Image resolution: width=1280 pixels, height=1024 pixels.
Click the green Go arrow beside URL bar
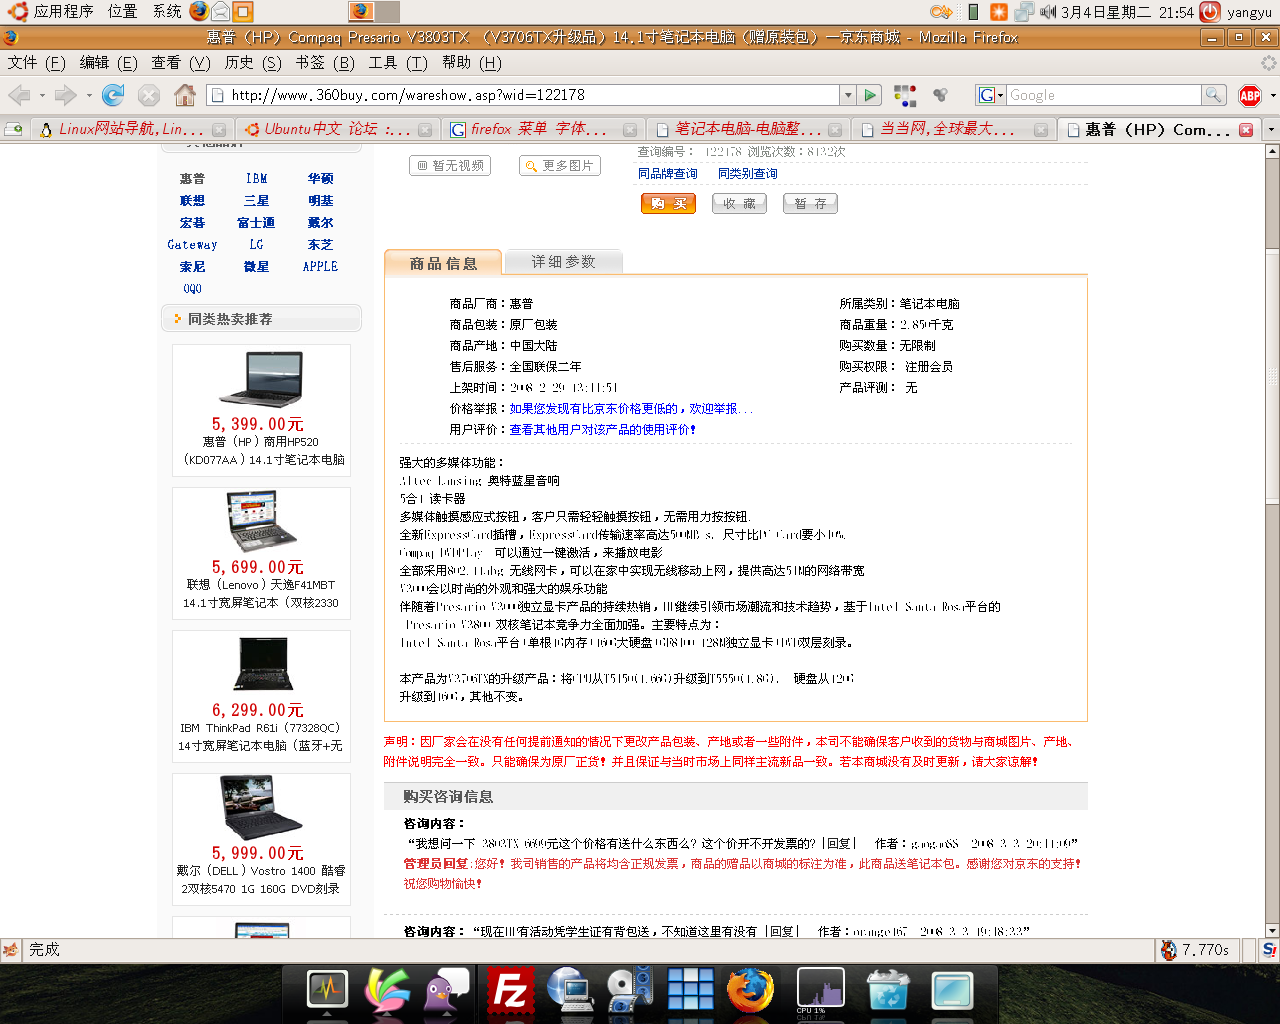[870, 95]
